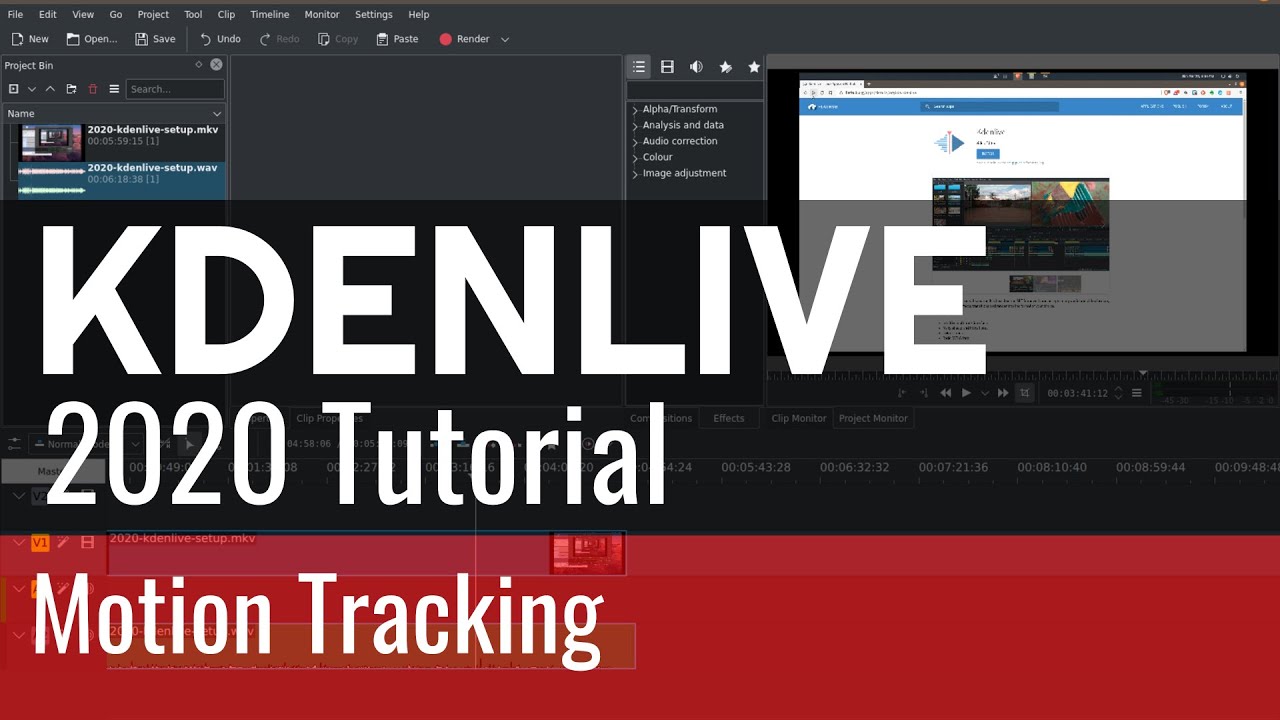The width and height of the screenshot is (1280, 720).
Task: Open the Name column header dropdown
Action: pyautogui.click(x=217, y=114)
